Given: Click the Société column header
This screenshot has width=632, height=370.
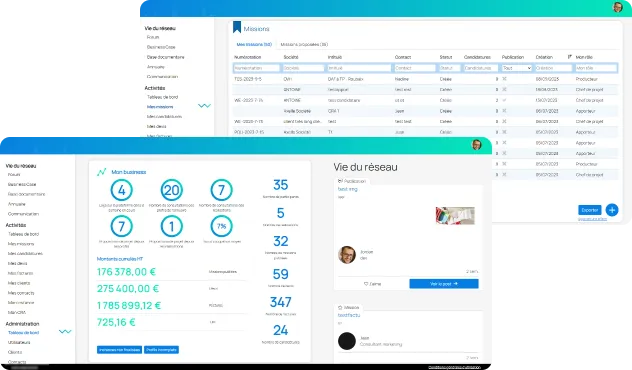Looking at the screenshot, I should click(x=291, y=57).
